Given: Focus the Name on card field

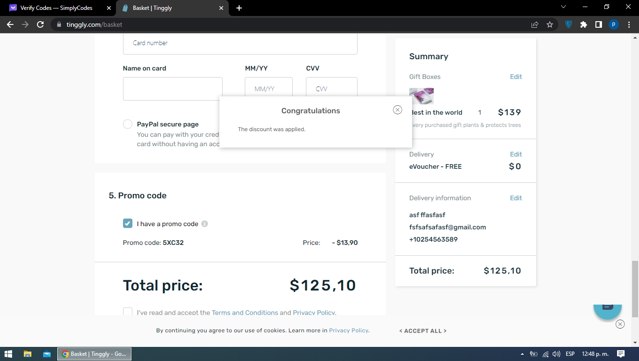Looking at the screenshot, I should pyautogui.click(x=172, y=89).
